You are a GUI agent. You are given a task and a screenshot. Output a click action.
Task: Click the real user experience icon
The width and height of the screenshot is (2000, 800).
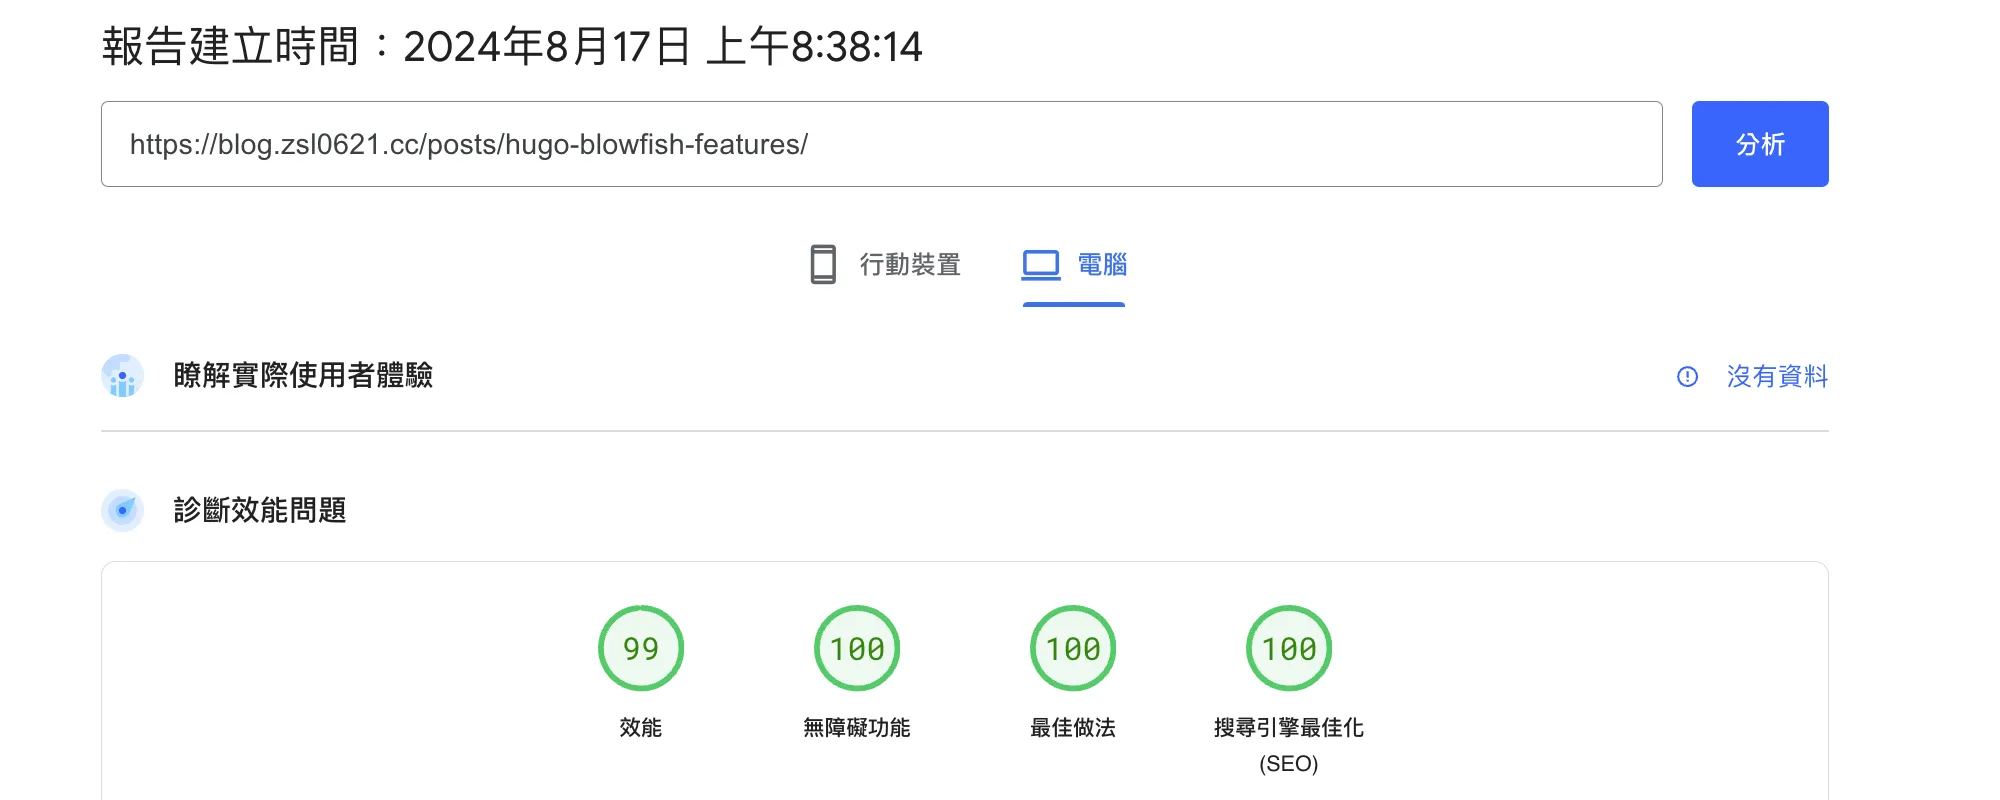click(122, 377)
